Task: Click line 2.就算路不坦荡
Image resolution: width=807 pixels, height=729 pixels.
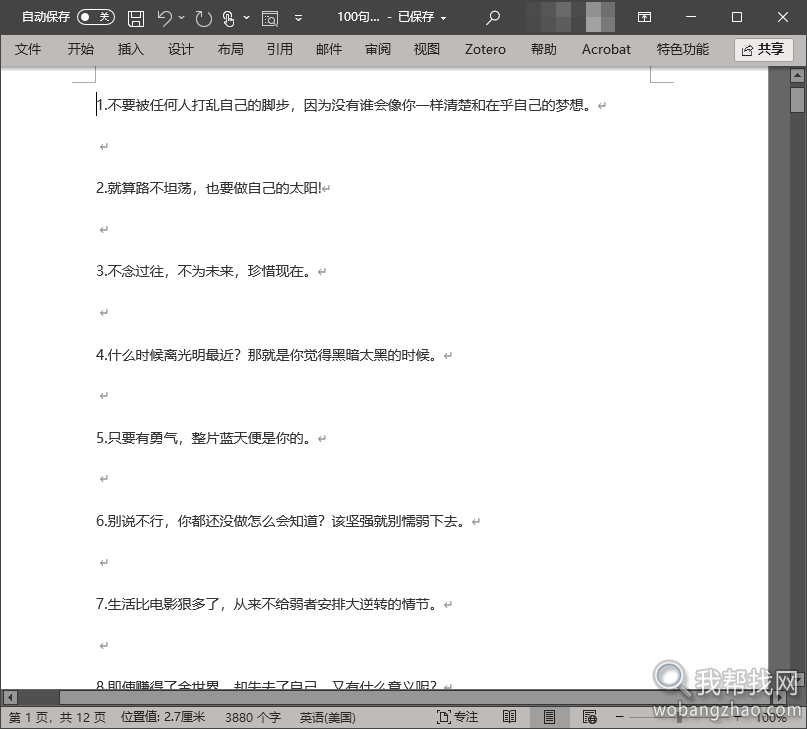Action: coord(208,188)
